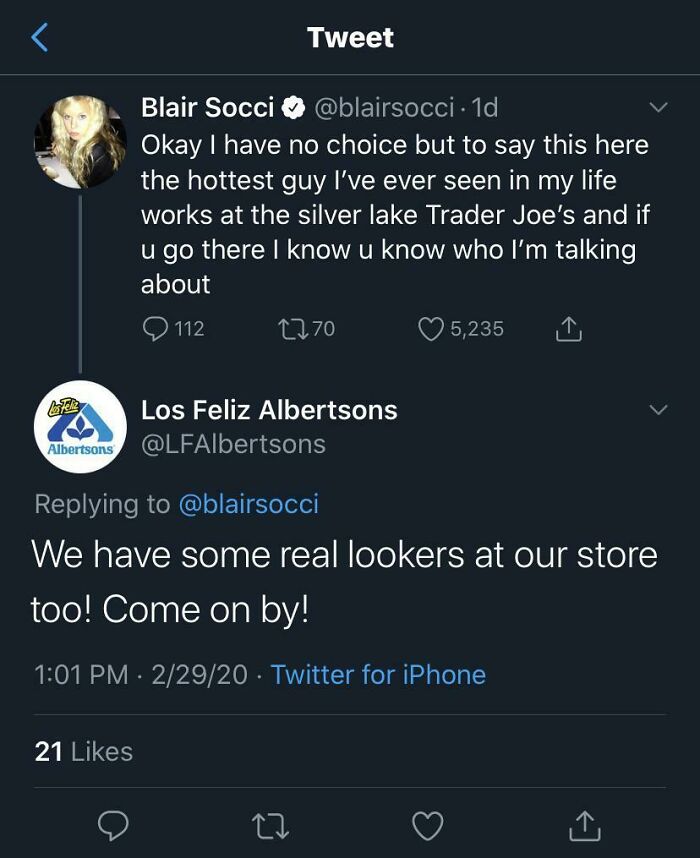Open Blair Socci's profile picture
The image size is (700, 858).
(x=80, y=142)
